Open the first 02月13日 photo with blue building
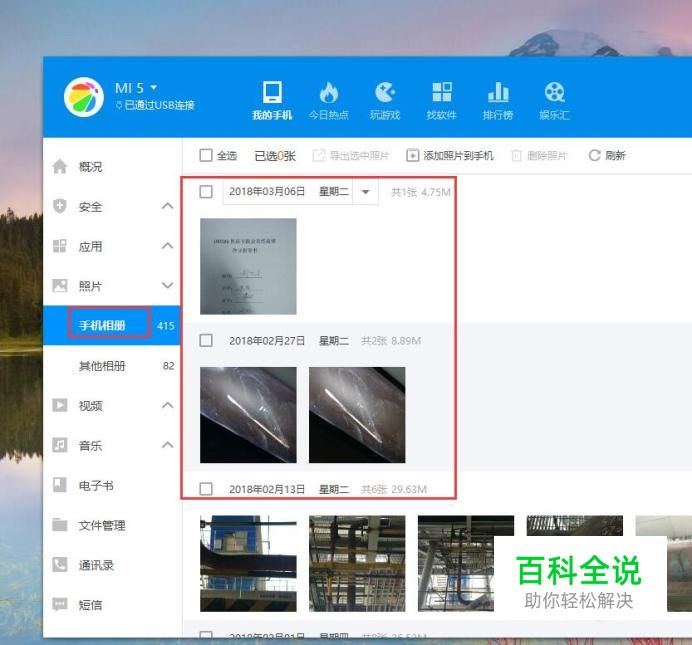The image size is (692, 645). coord(248,563)
